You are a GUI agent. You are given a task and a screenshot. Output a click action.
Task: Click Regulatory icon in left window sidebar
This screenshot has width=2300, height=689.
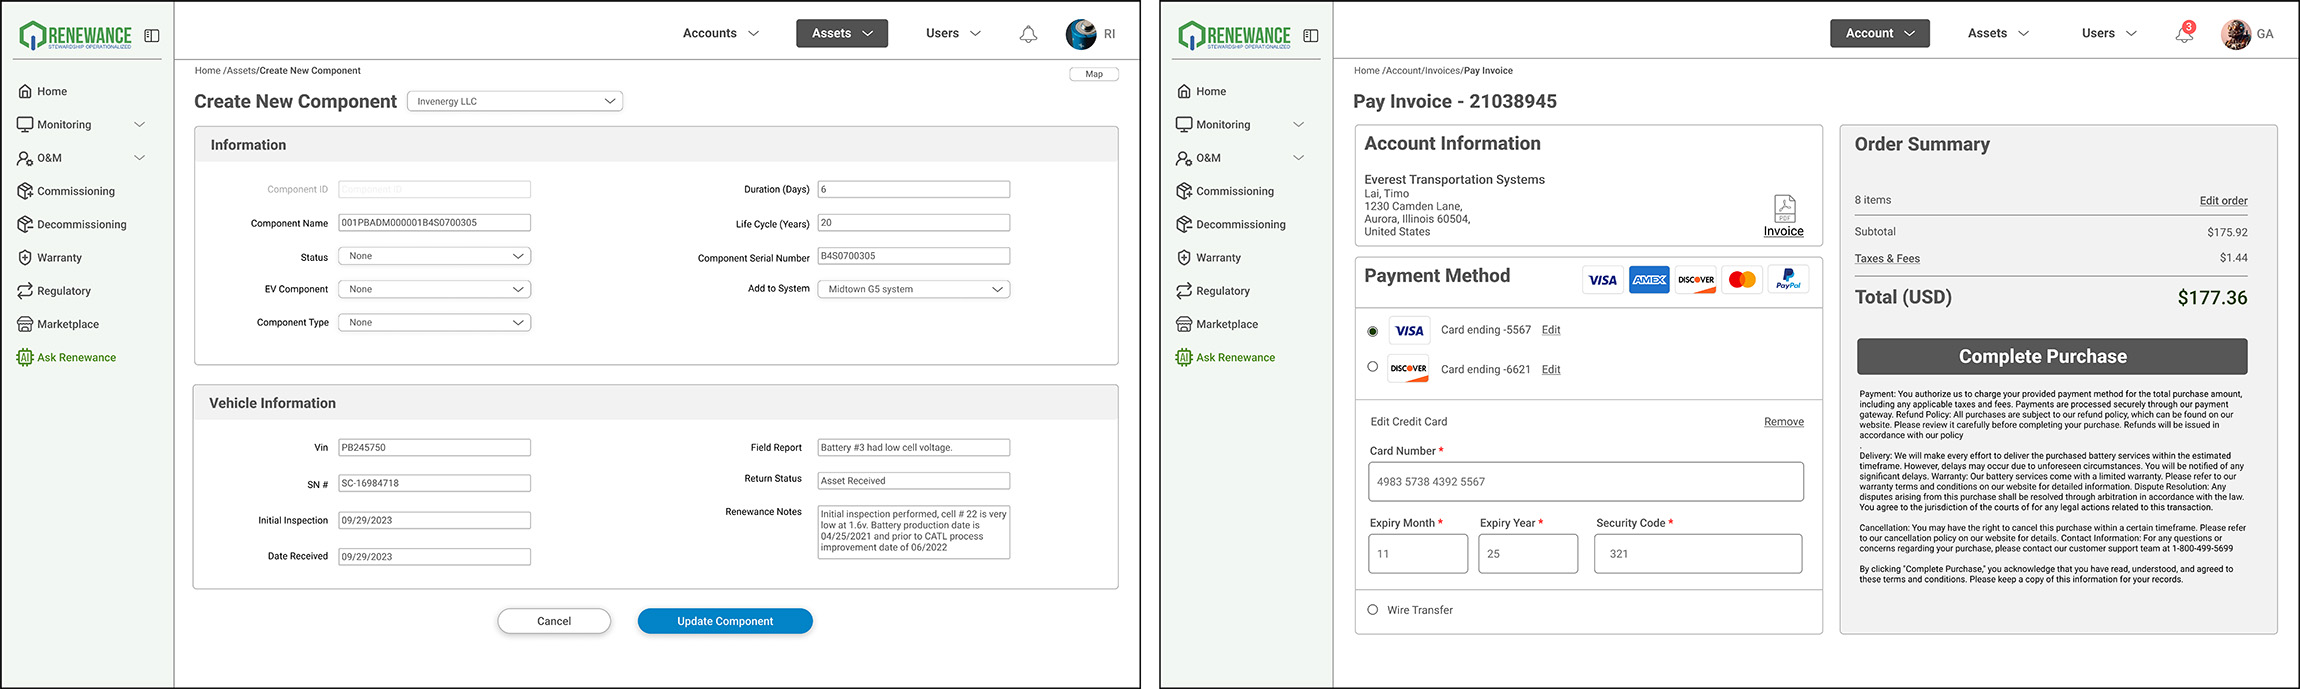click(x=25, y=291)
